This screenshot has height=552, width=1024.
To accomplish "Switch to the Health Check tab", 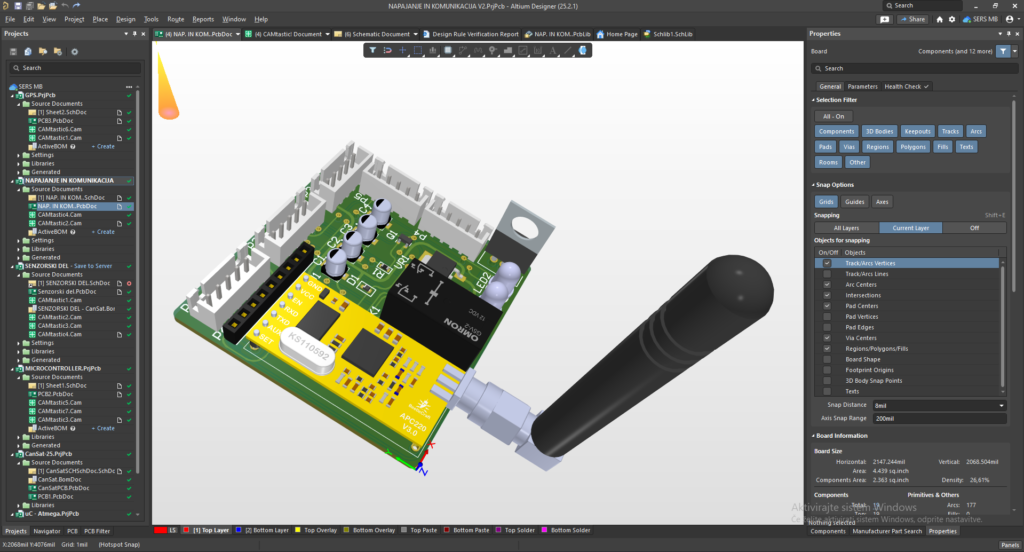I will pos(906,86).
